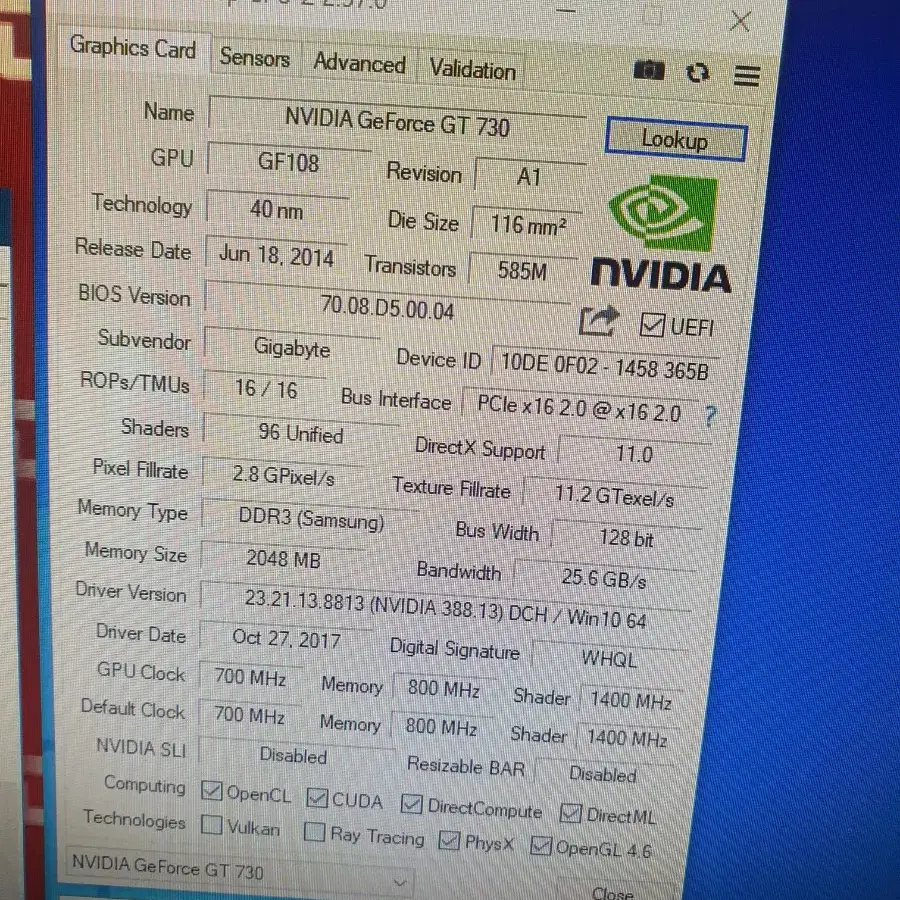Toggle the DirectCompute checkbox
Screen dimensions: 900x900
[x=412, y=804]
